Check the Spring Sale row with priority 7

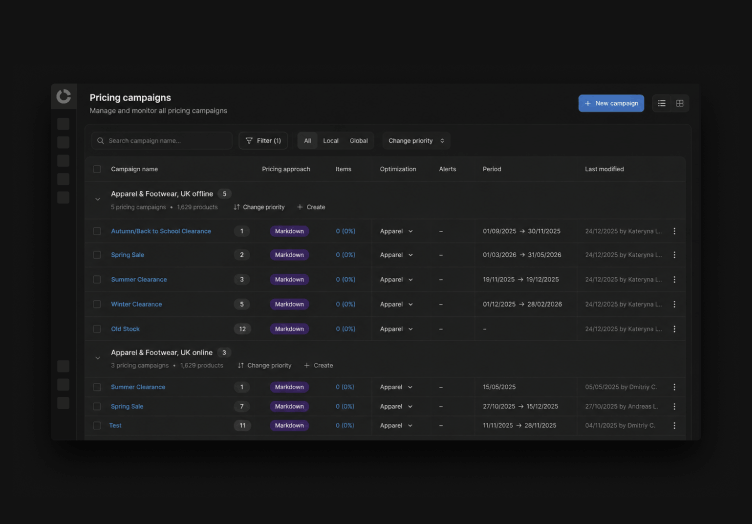point(97,407)
